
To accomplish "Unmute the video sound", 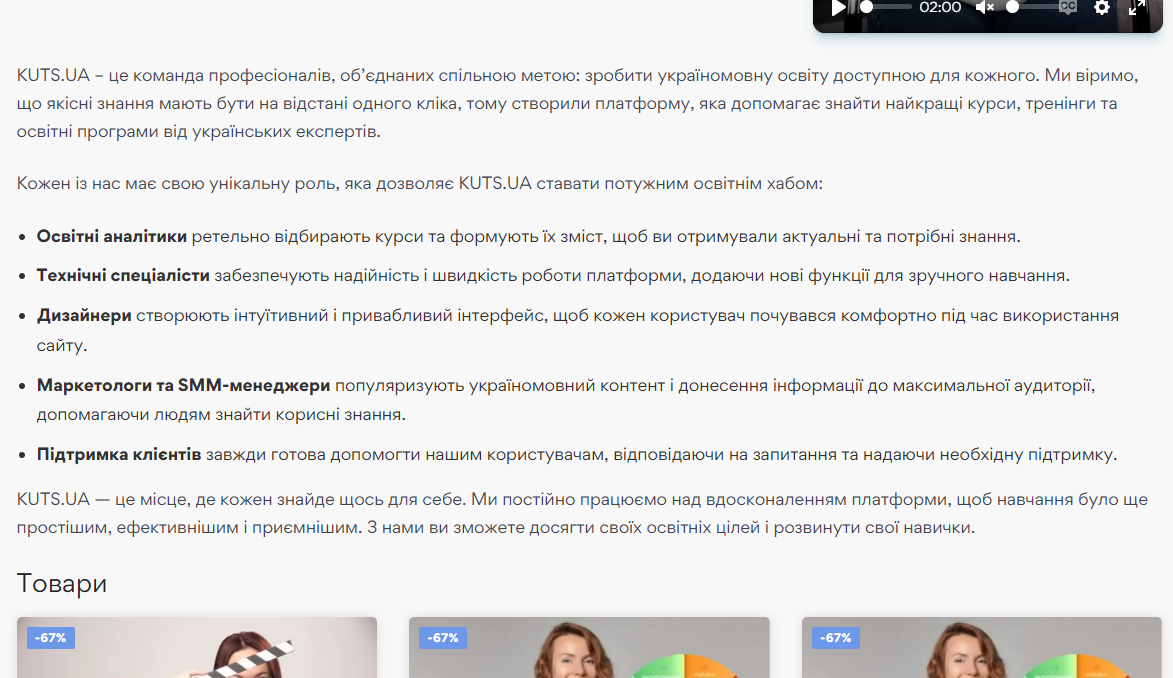I will tap(985, 8).
